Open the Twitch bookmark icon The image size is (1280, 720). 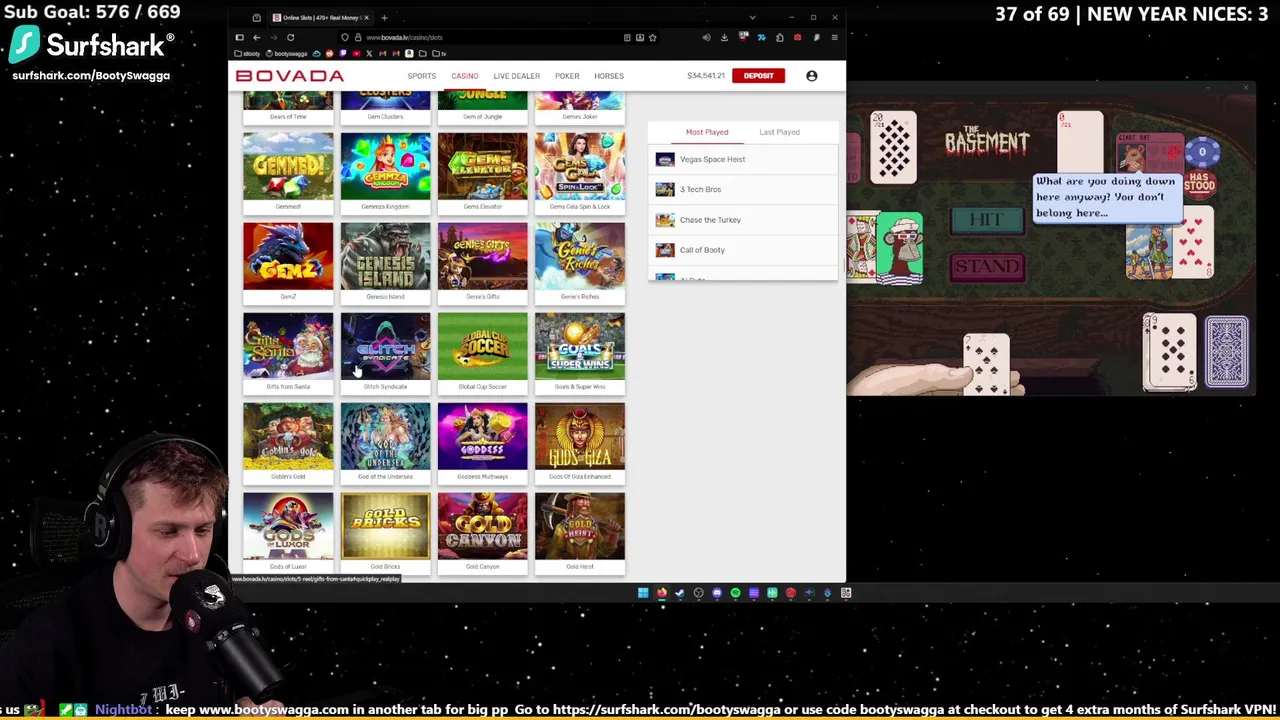(343, 53)
